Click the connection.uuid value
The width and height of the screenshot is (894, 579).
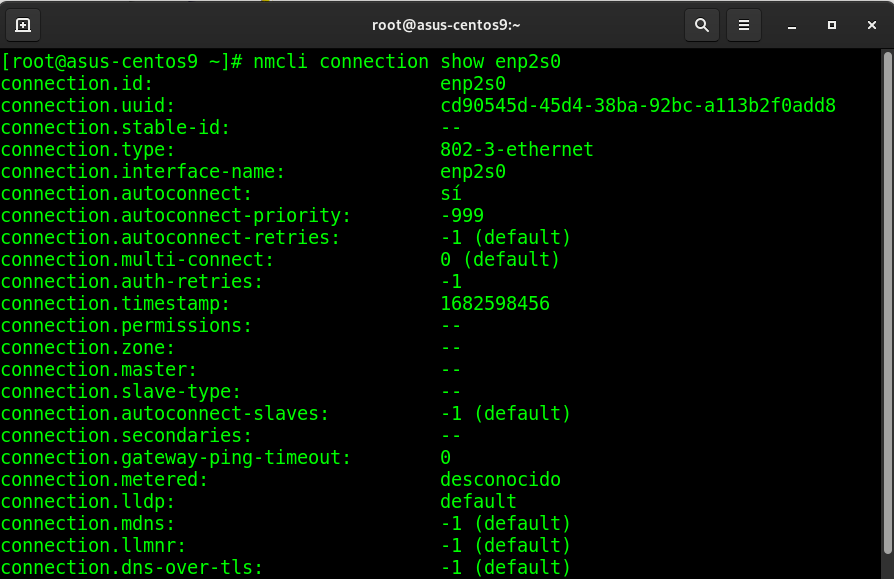637,105
